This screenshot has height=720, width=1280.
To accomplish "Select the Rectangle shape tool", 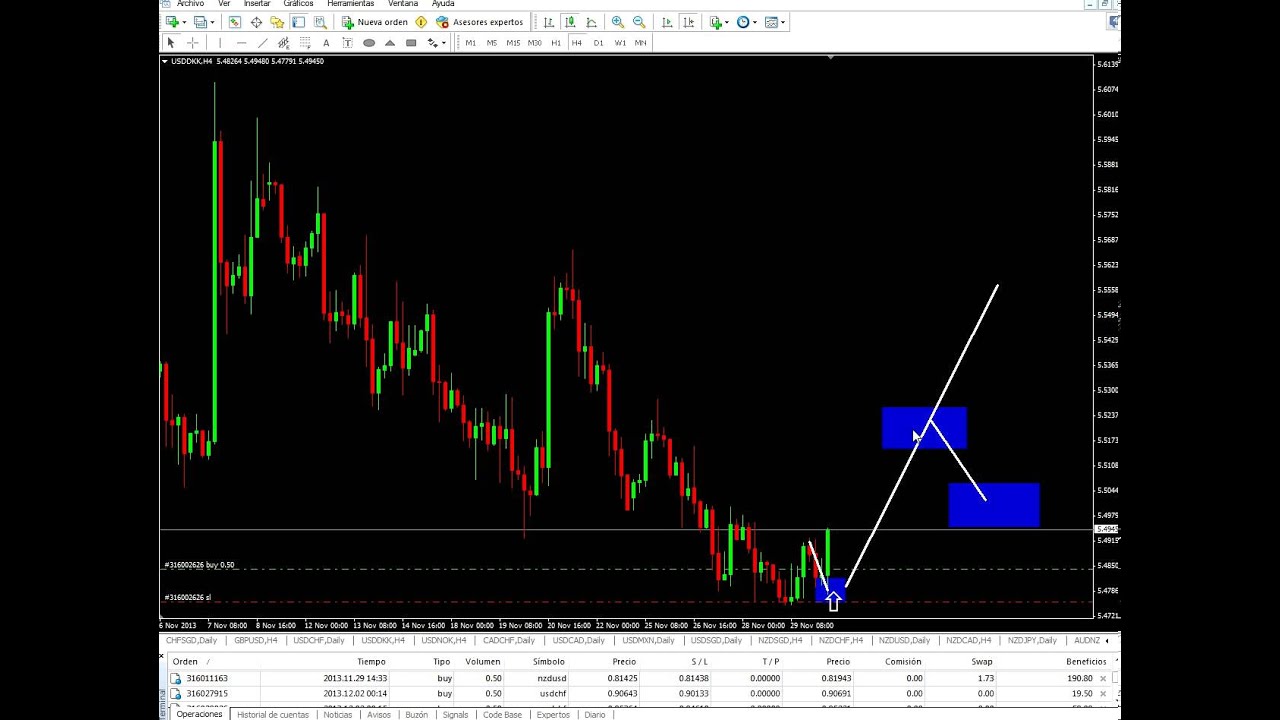I will click(411, 43).
